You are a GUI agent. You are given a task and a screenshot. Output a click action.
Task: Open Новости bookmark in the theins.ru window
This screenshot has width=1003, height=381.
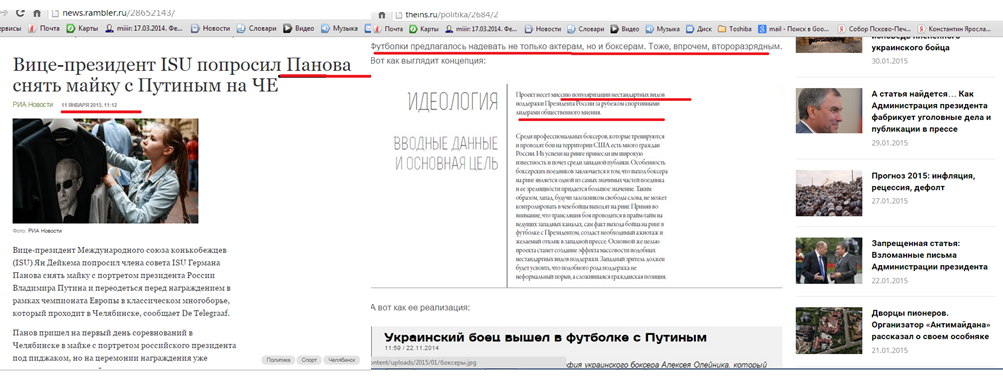tap(542, 28)
